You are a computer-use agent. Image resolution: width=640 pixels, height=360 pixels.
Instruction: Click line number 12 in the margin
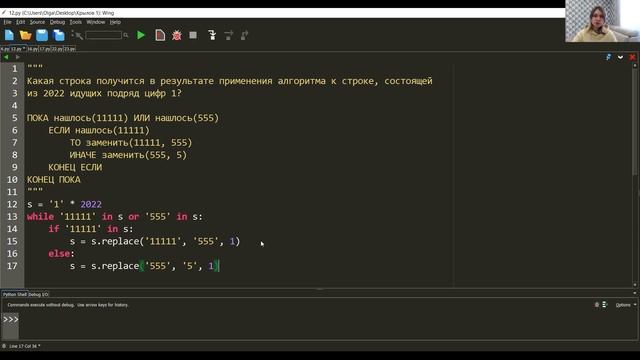[x=12, y=204]
